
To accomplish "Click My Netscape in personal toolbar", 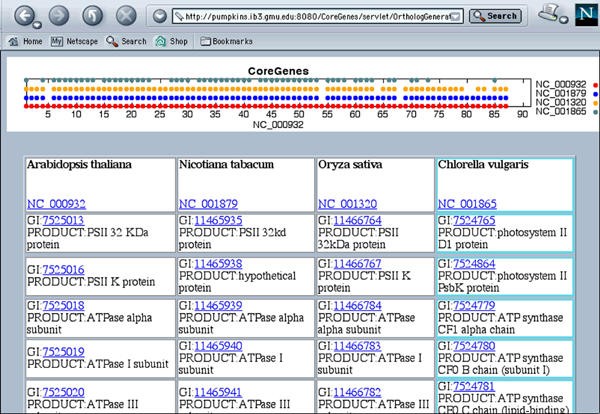I will pyautogui.click(x=76, y=42).
